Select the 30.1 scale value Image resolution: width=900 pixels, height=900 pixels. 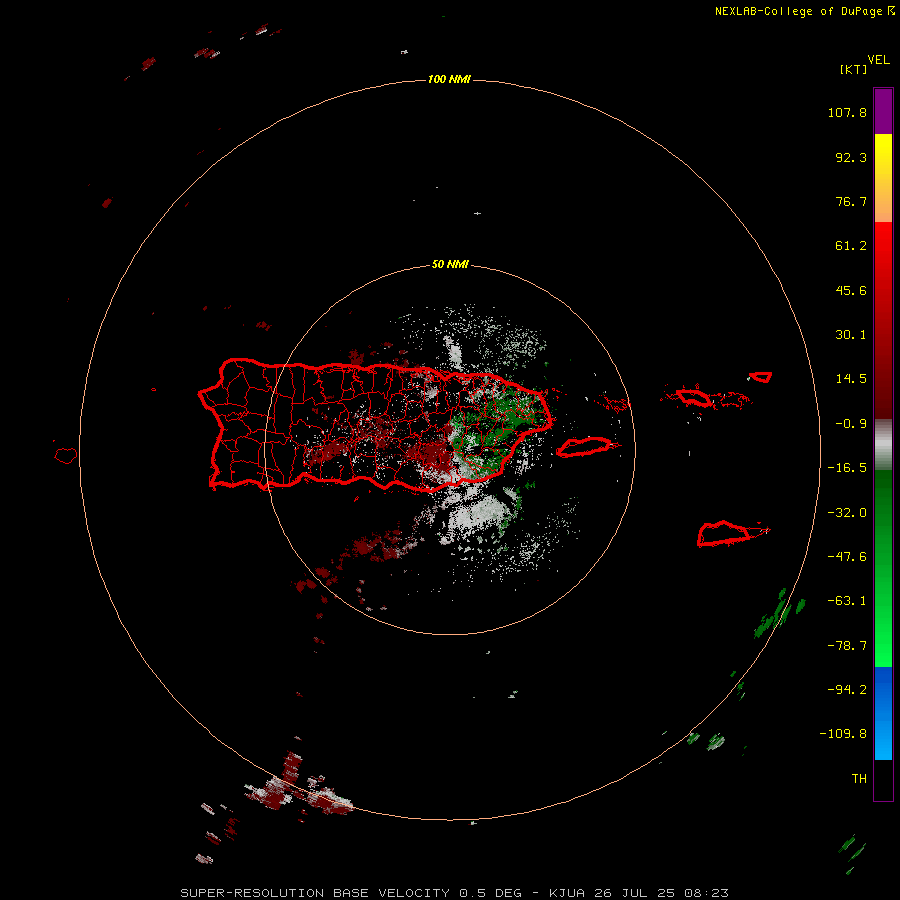[x=851, y=335]
